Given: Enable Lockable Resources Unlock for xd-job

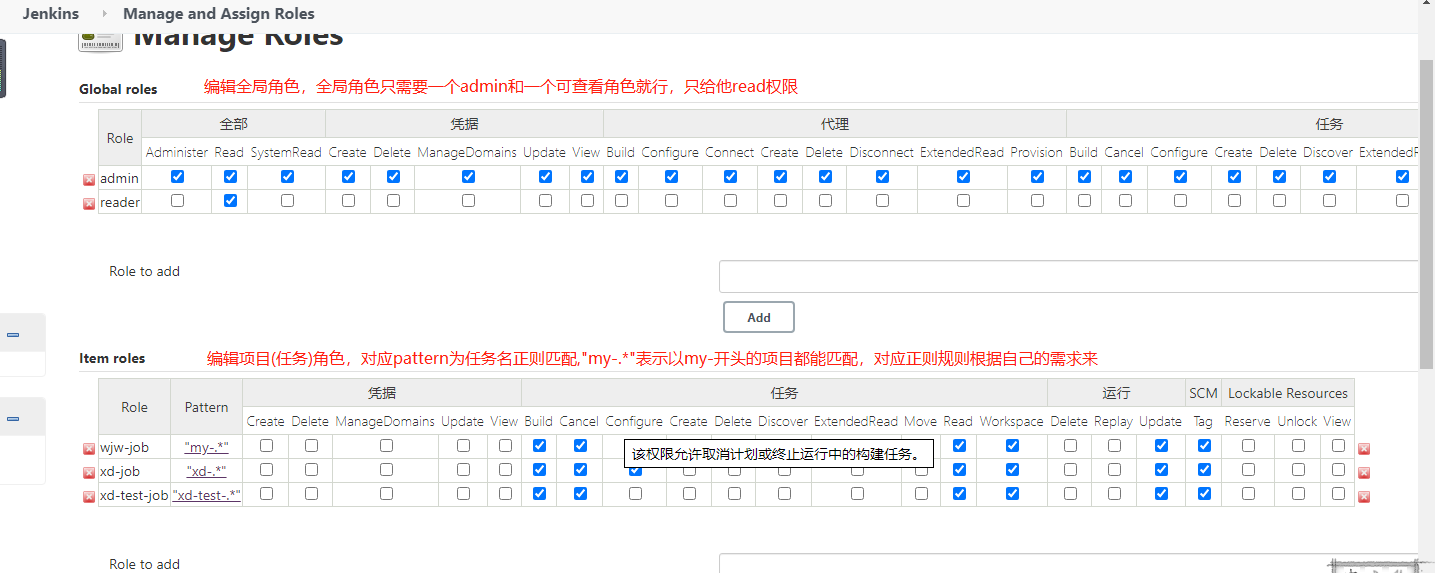Looking at the screenshot, I should pos(1298,469).
